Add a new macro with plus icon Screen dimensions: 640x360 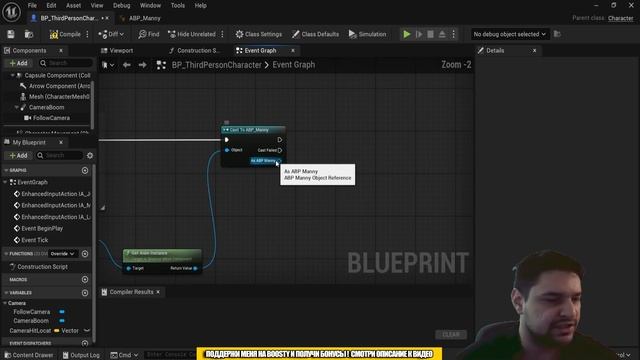point(85,280)
